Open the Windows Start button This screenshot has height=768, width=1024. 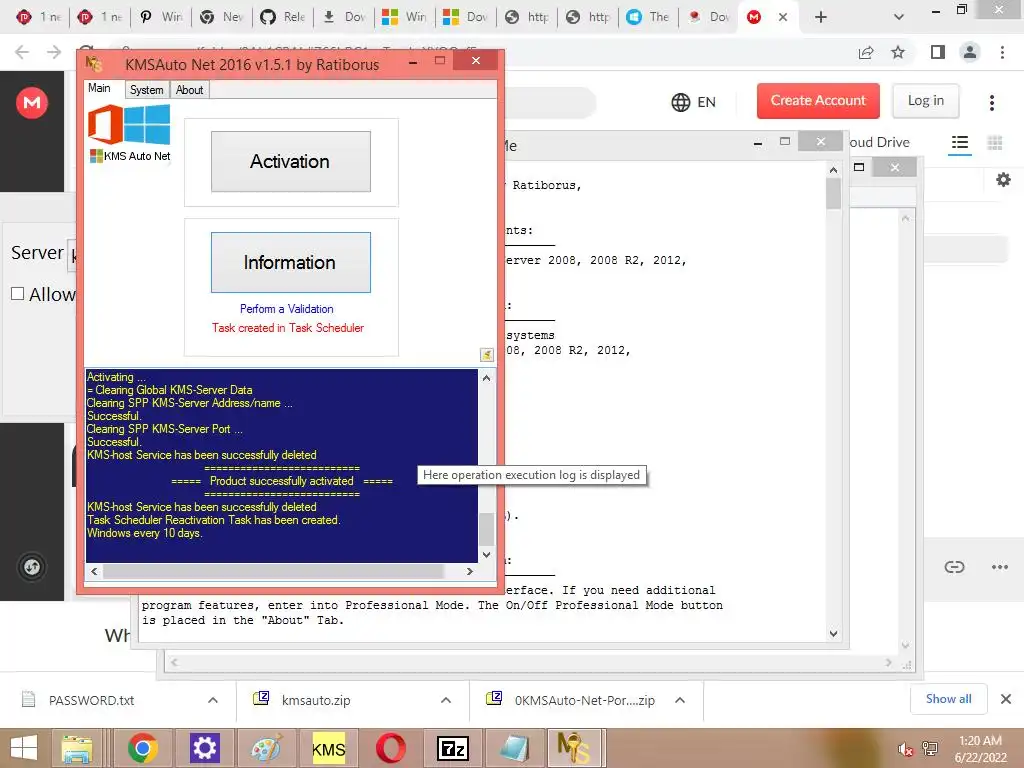coord(24,748)
